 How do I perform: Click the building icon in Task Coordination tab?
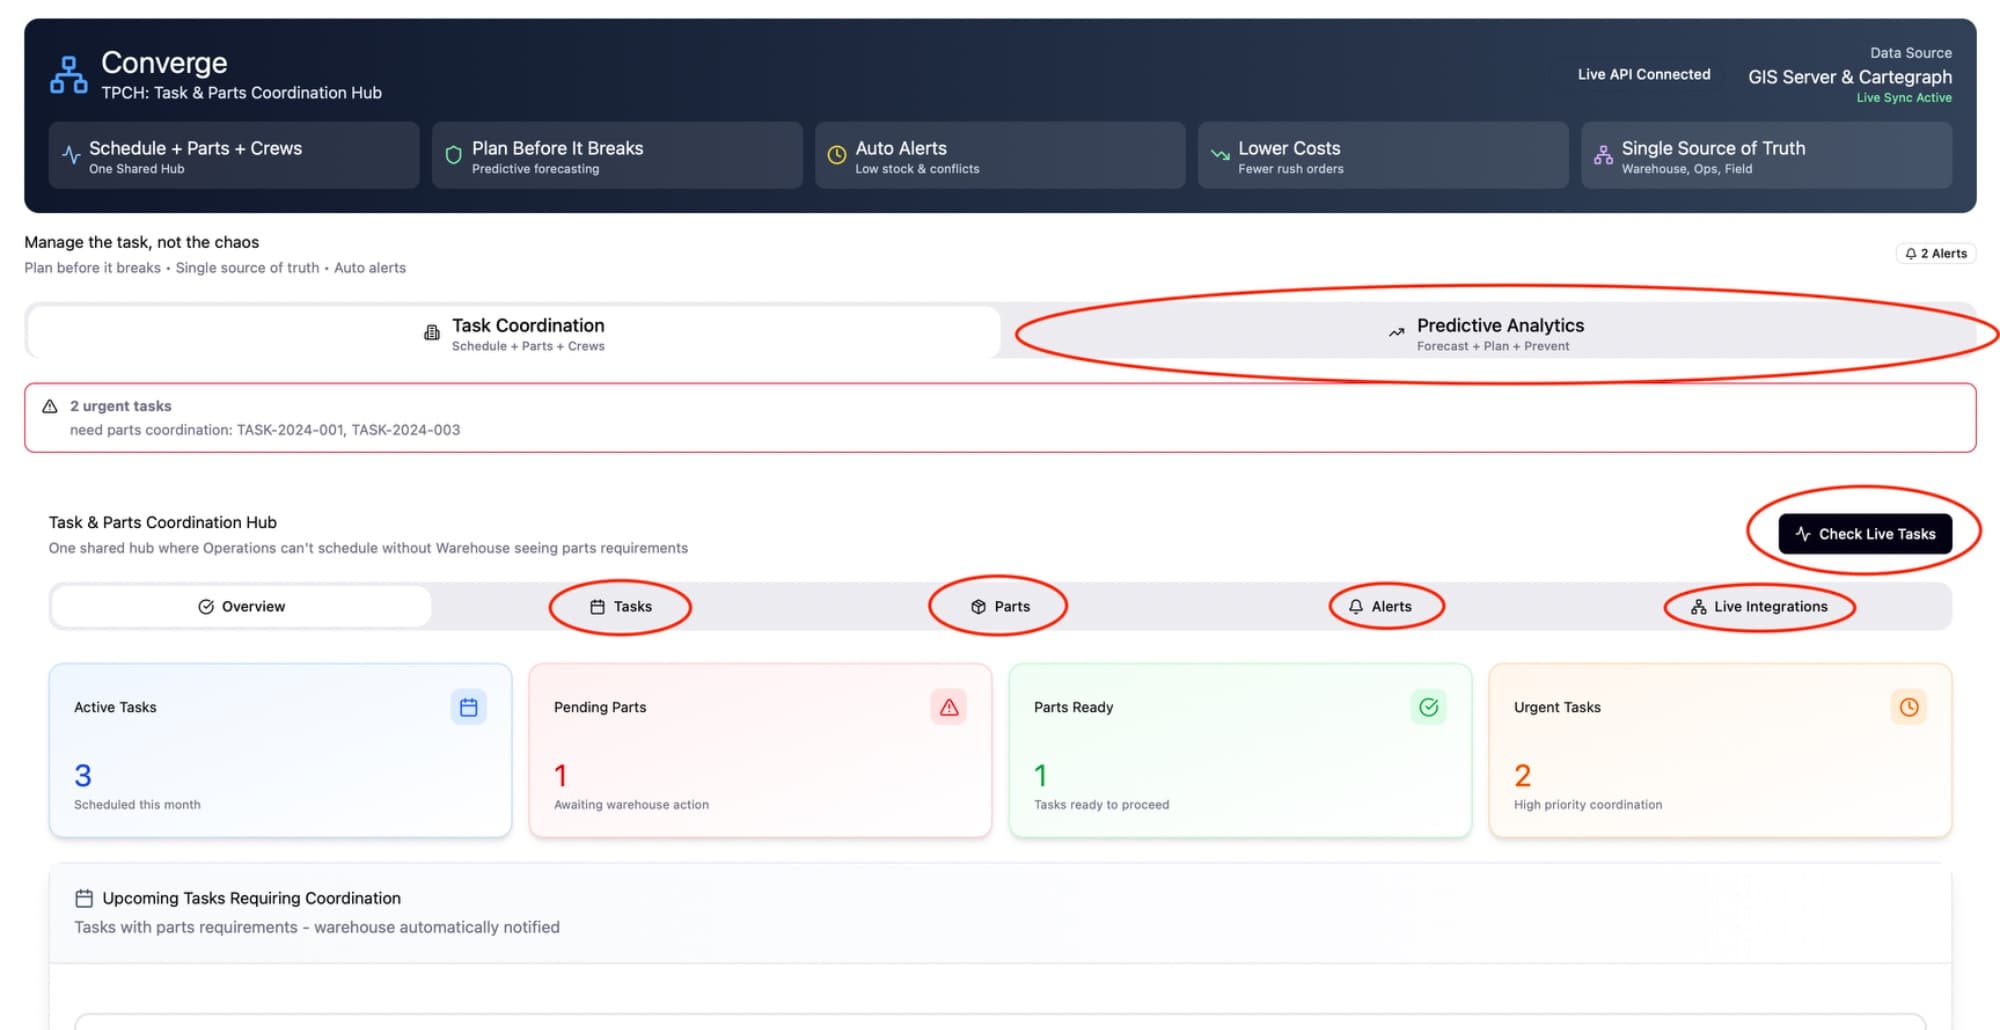coord(432,333)
